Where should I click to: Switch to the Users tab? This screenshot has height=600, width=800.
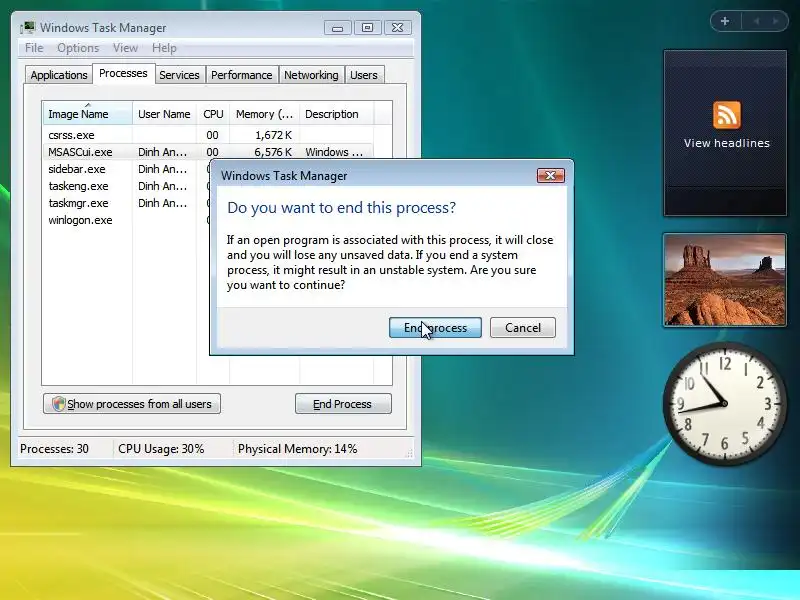coord(364,75)
